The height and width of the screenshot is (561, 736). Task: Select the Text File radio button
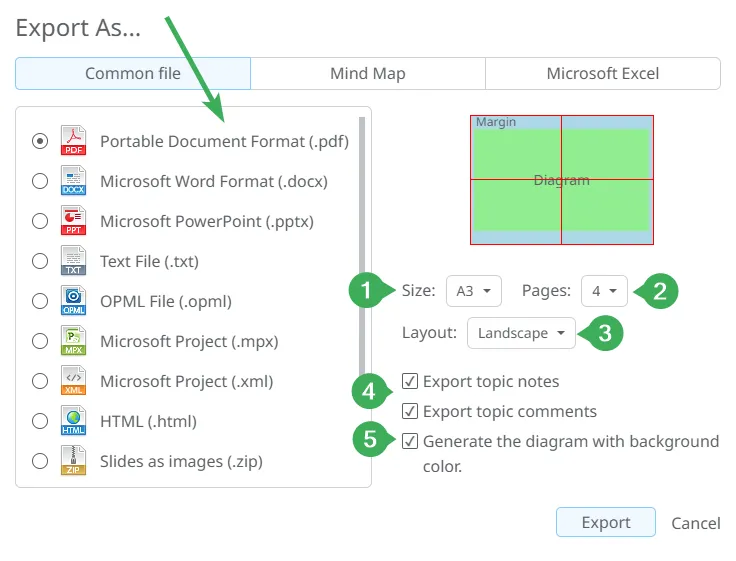(40, 261)
